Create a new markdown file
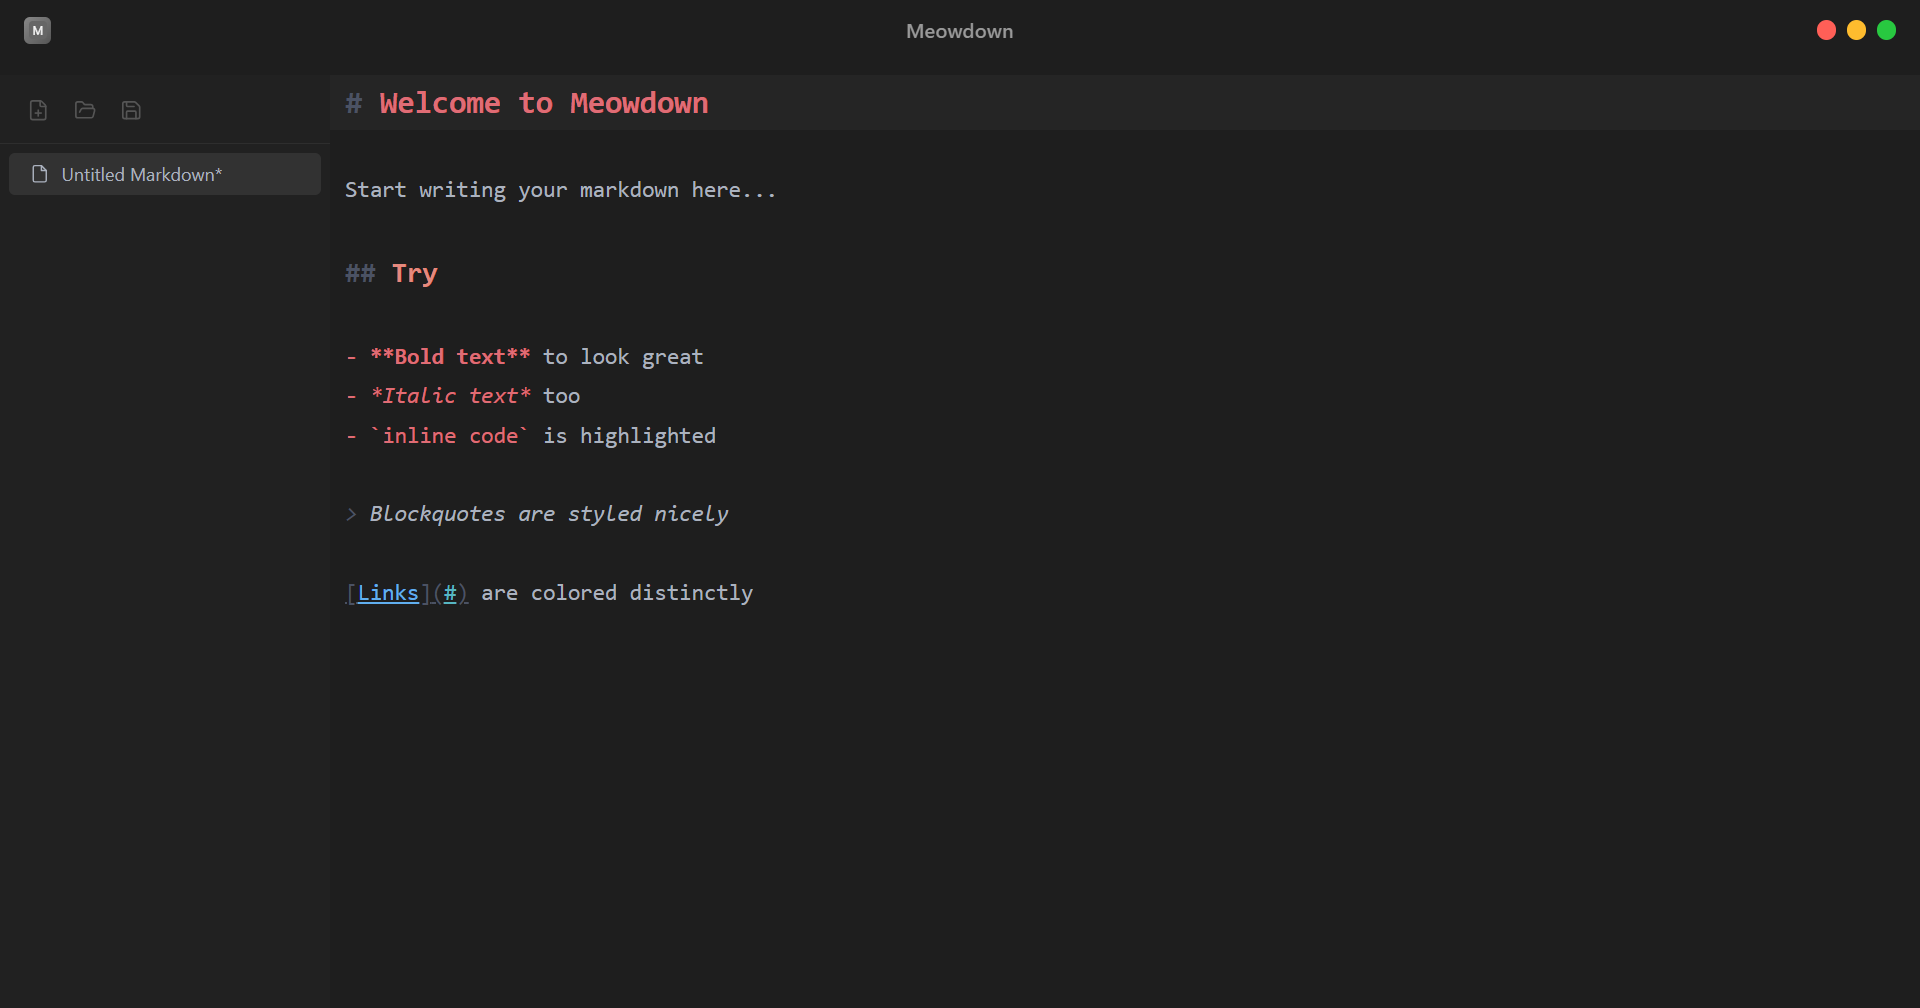1920x1008 pixels. click(38, 110)
